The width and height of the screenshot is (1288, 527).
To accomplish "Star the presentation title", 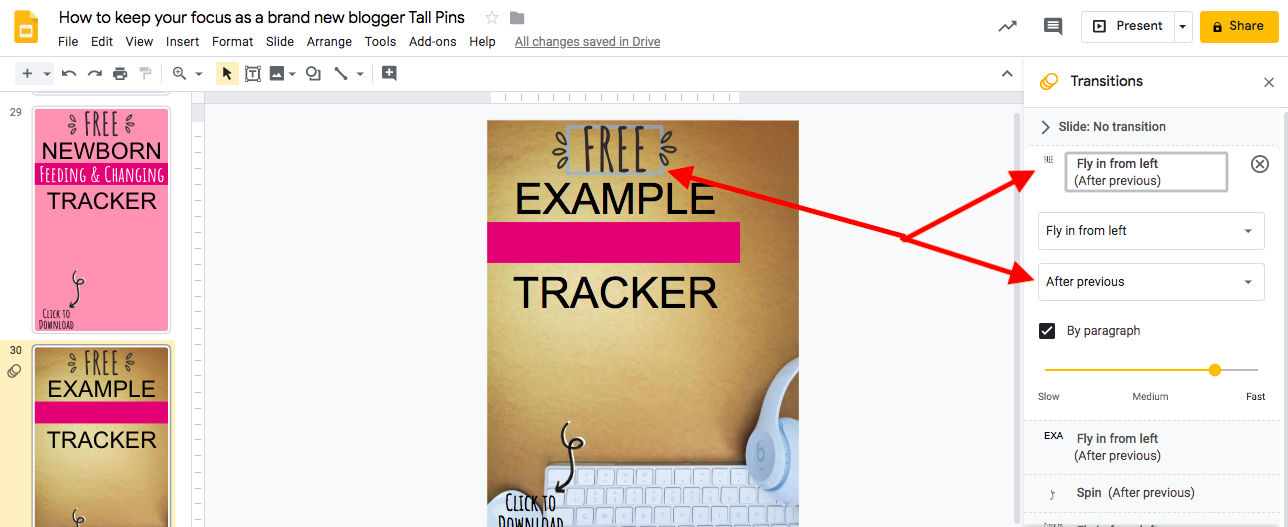I will click(x=492, y=18).
